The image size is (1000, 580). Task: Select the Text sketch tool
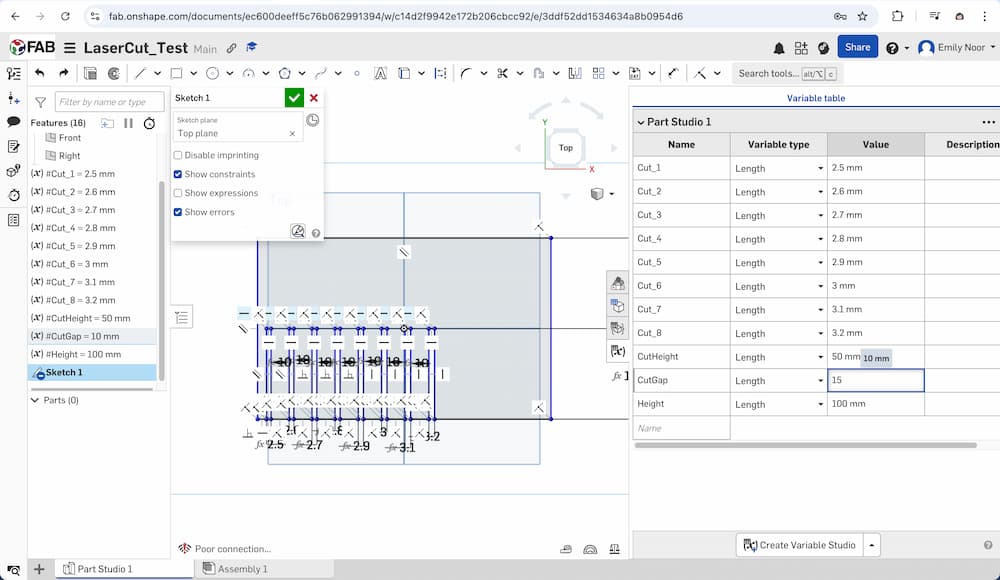380,73
